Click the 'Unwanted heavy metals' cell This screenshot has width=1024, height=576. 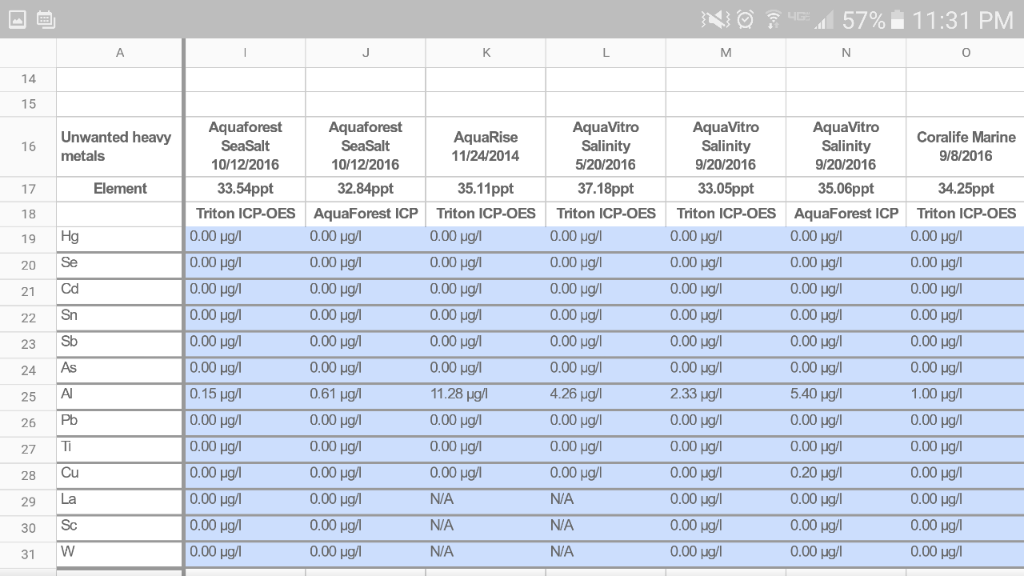point(120,146)
